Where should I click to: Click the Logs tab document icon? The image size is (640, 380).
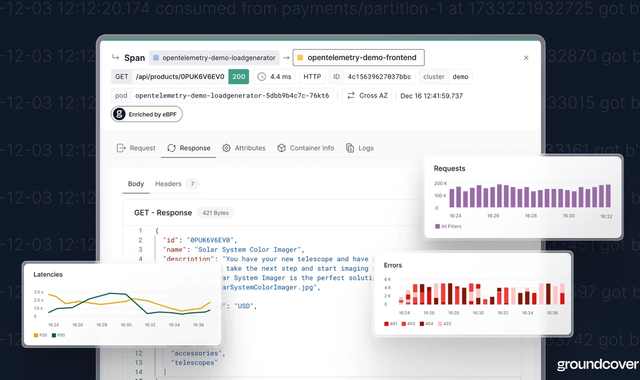point(350,148)
